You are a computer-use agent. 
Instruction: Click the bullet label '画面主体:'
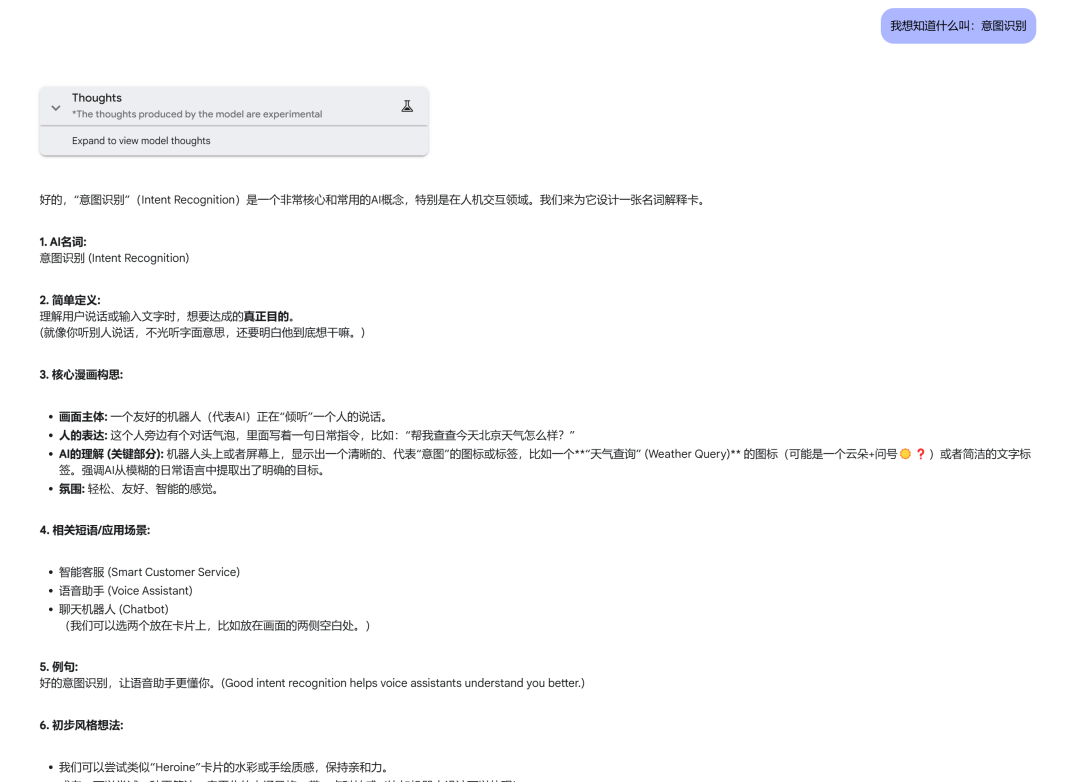pos(83,417)
